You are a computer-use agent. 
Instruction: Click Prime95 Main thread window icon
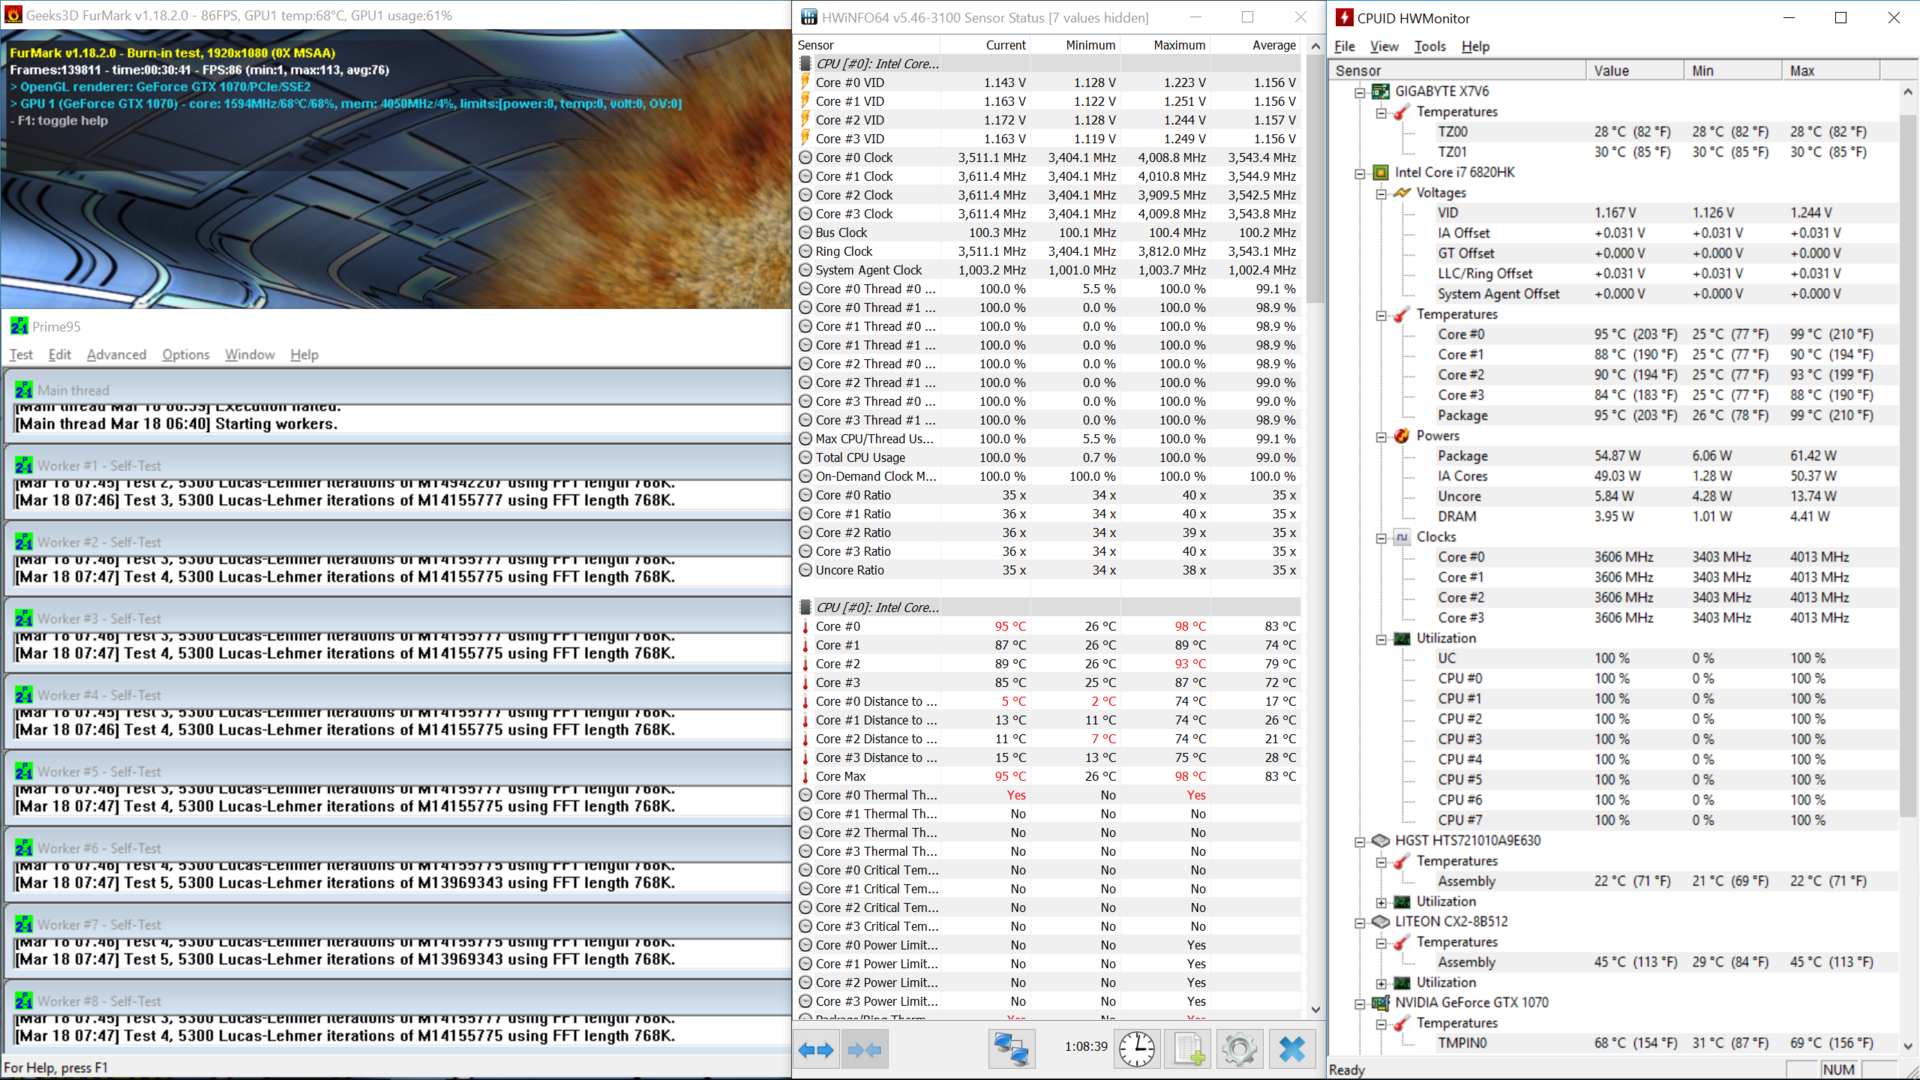coord(24,390)
